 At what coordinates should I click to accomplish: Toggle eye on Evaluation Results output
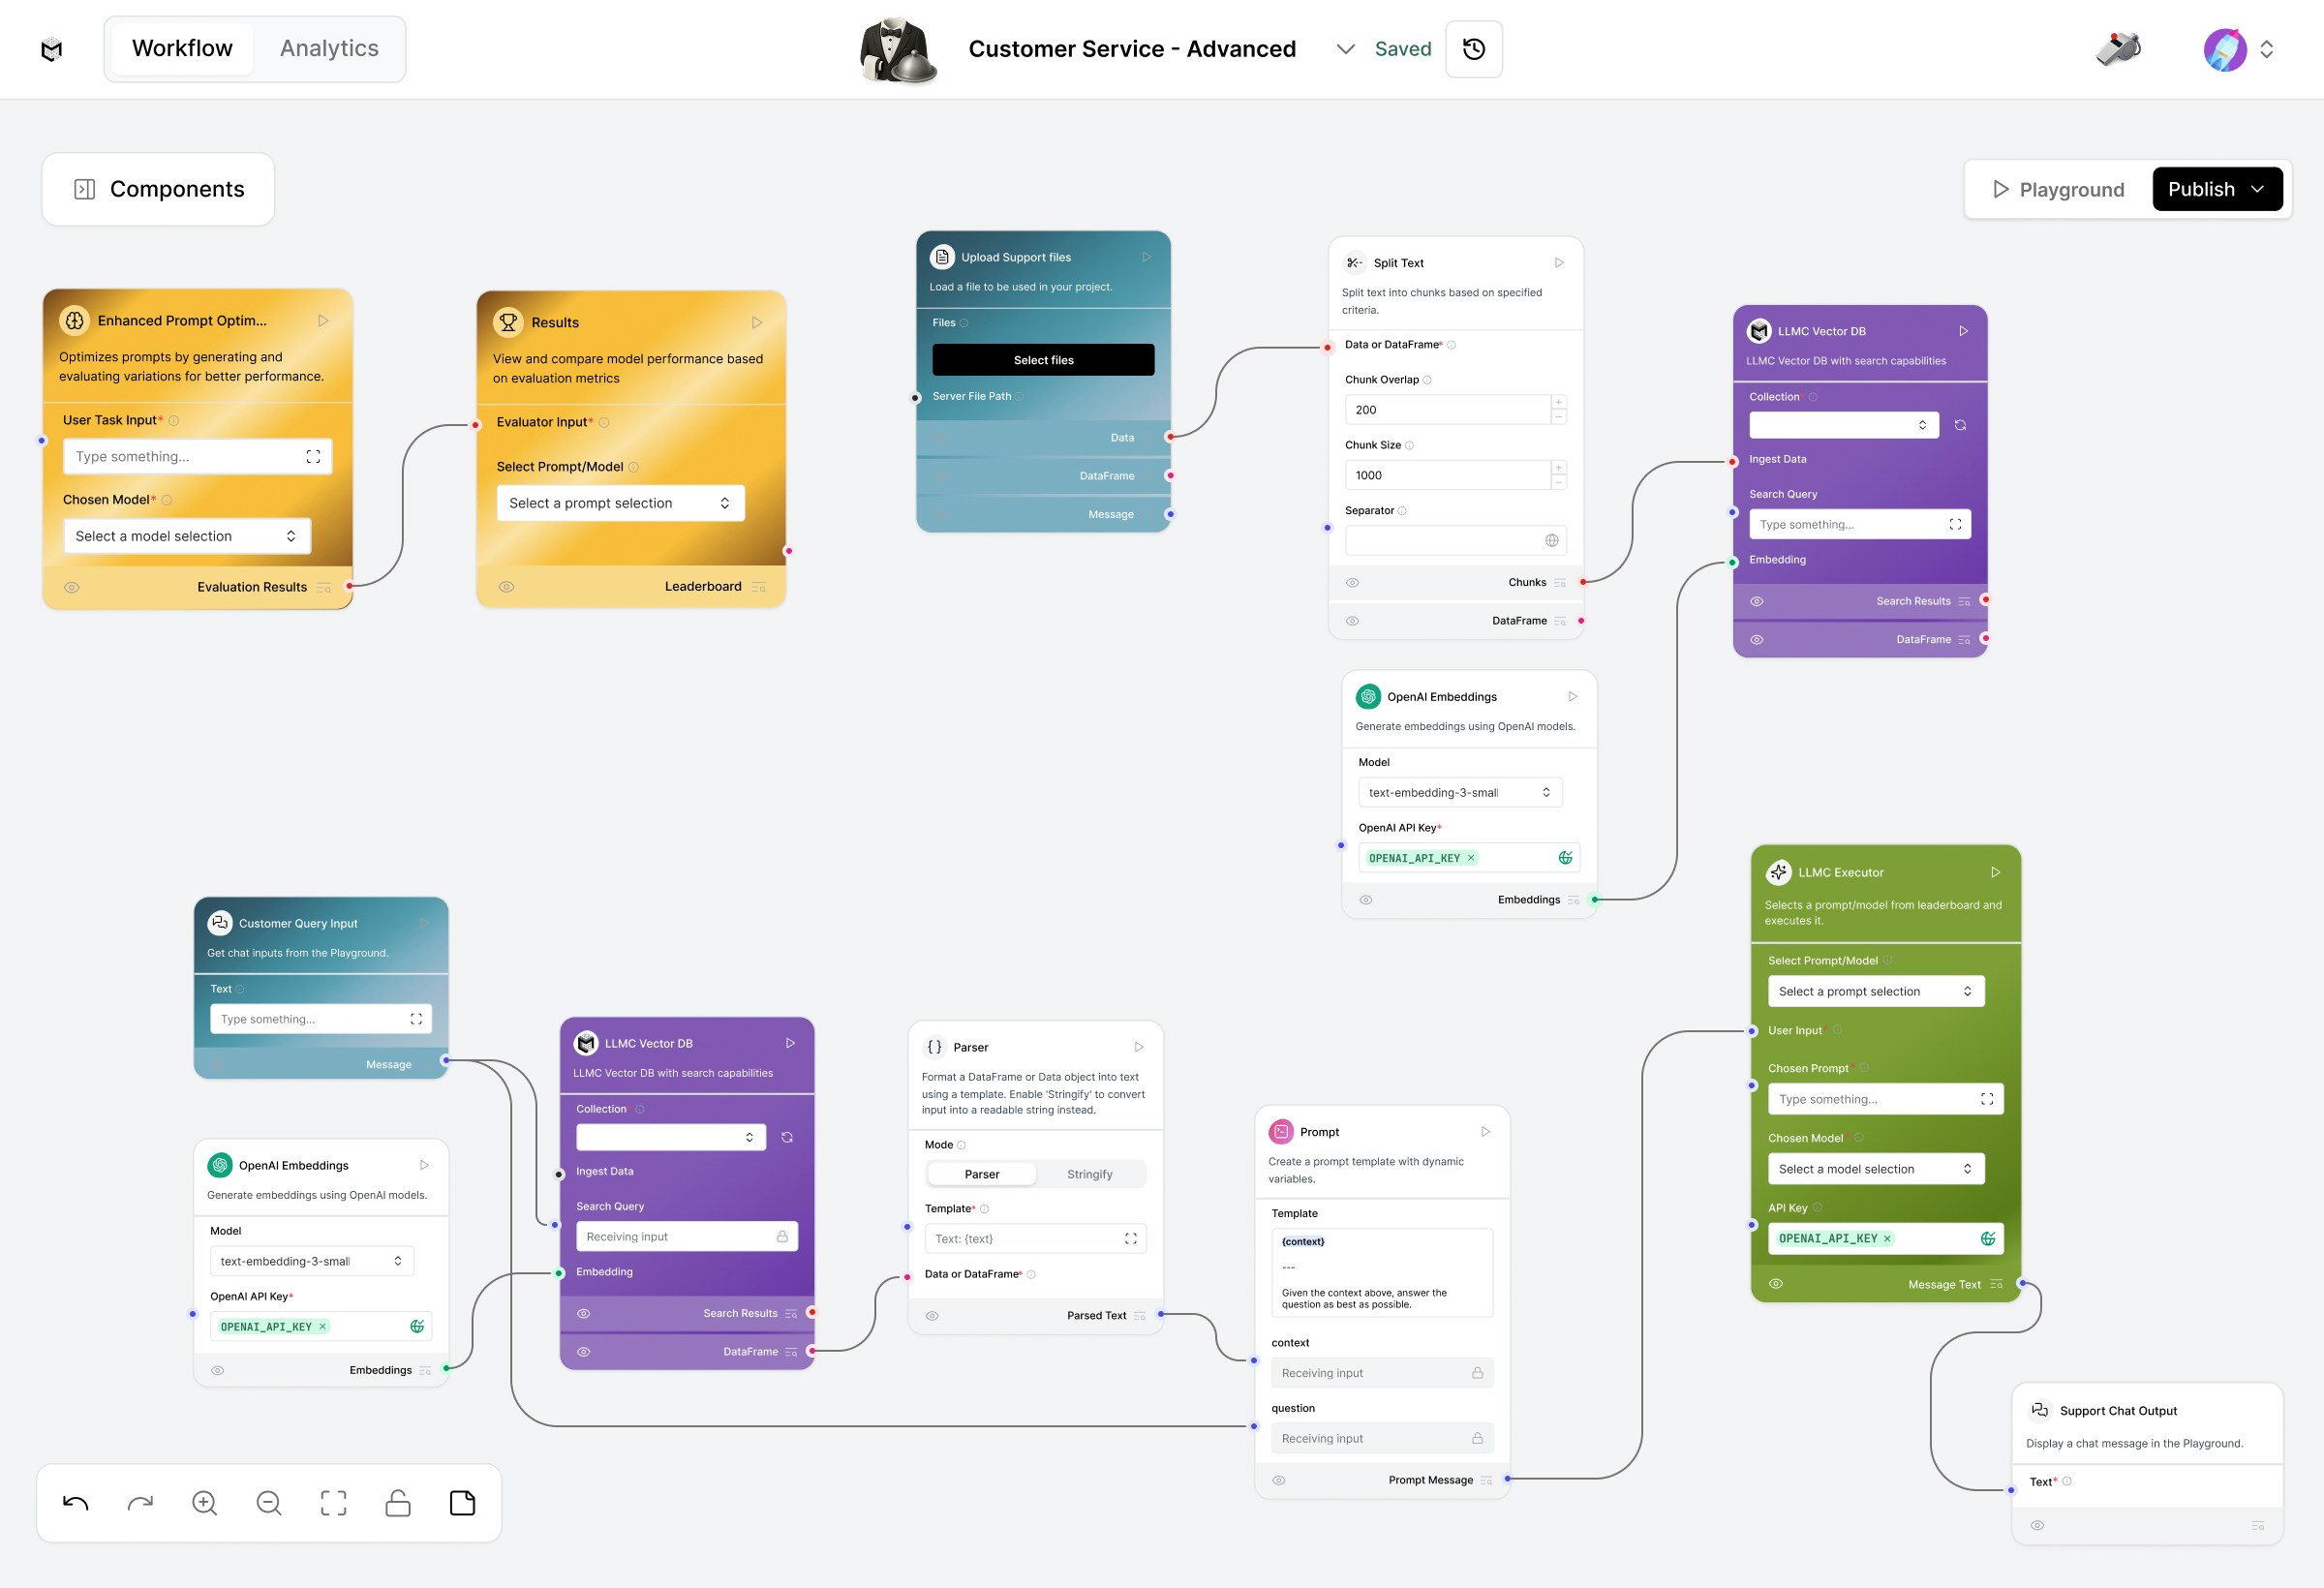(72, 587)
